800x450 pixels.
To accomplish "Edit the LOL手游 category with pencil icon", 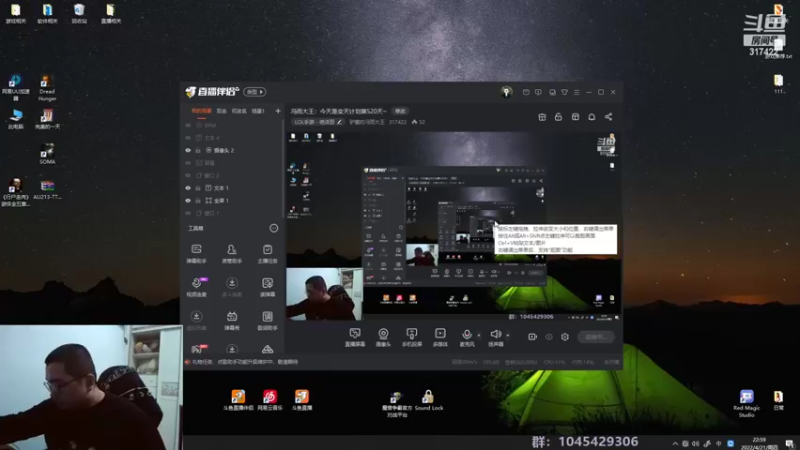I will (340, 122).
